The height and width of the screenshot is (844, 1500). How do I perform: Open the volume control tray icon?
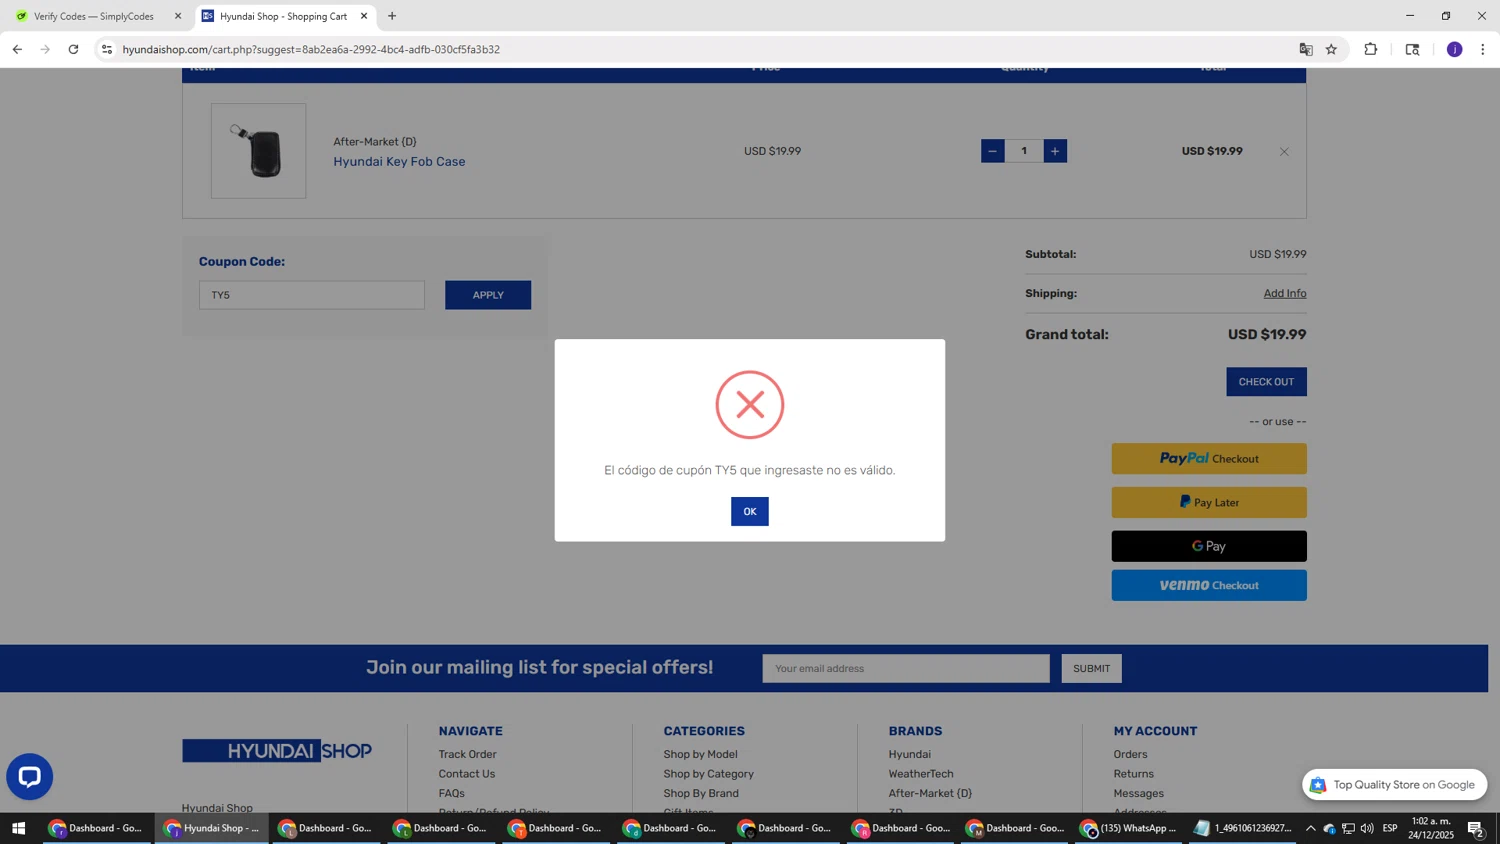pos(1367,828)
